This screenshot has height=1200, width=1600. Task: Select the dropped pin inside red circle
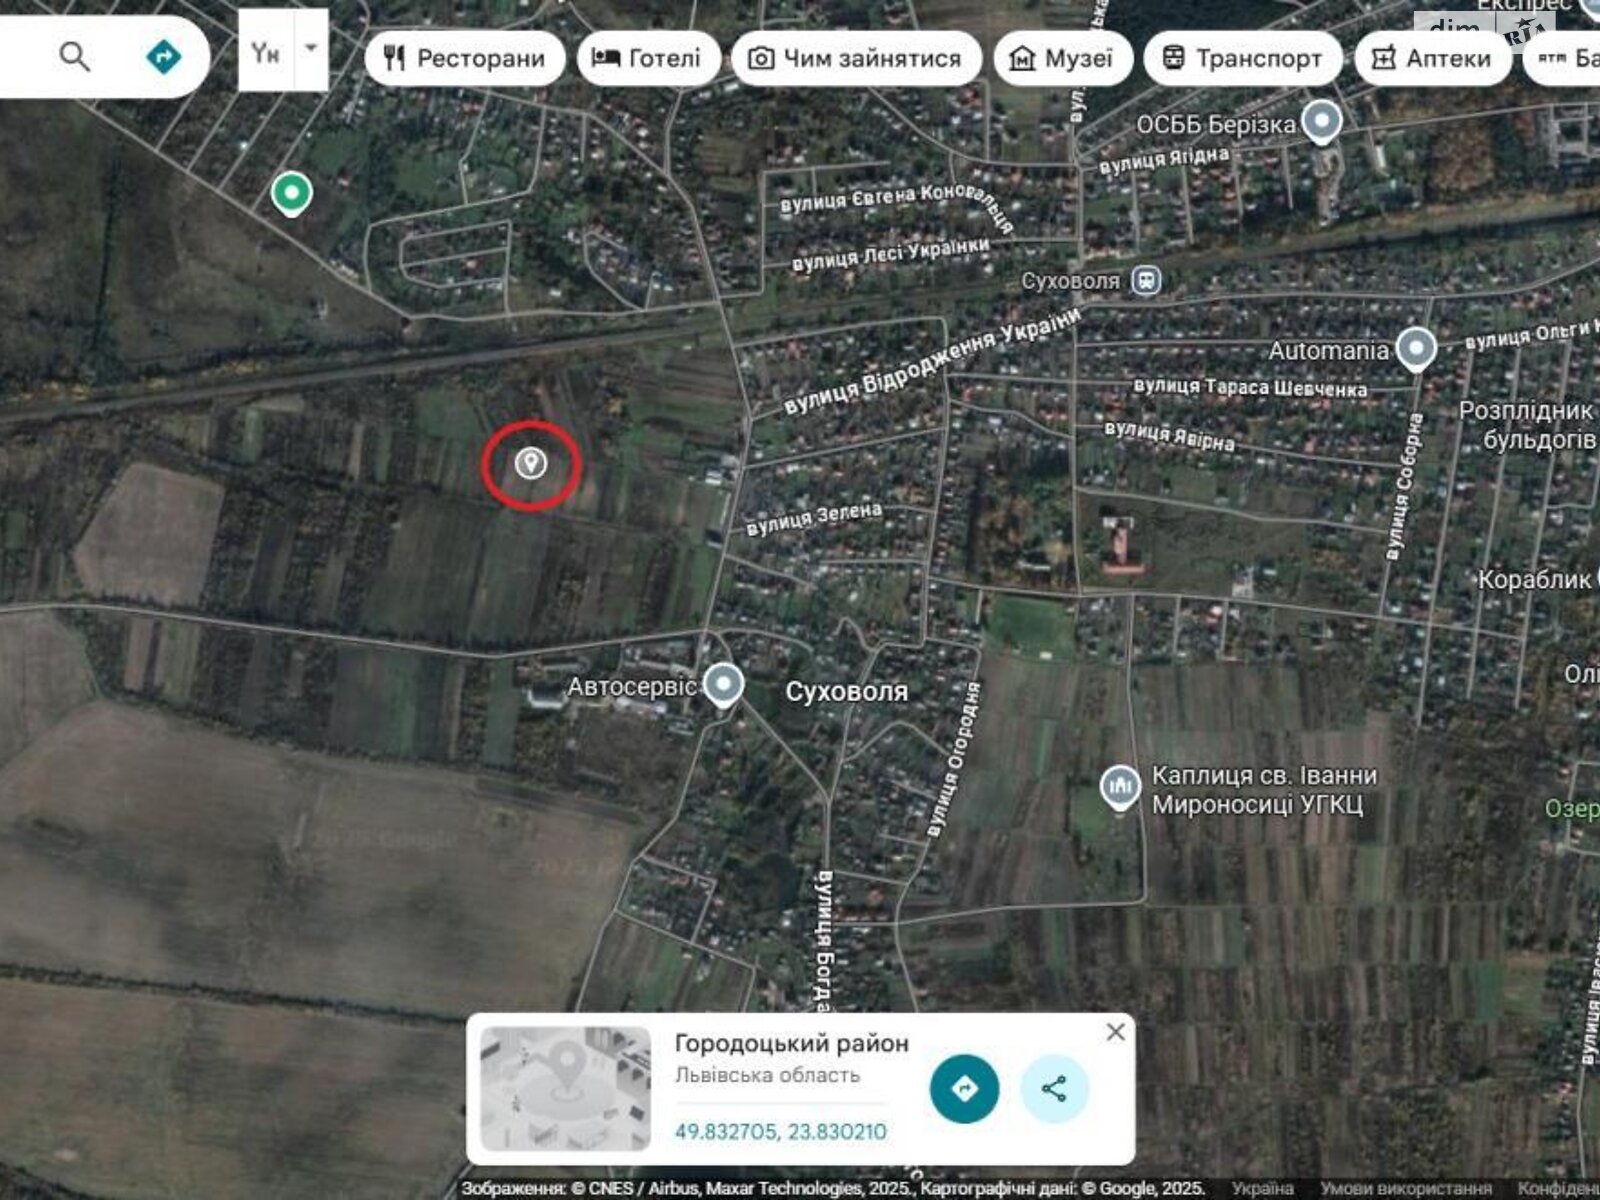click(x=530, y=463)
